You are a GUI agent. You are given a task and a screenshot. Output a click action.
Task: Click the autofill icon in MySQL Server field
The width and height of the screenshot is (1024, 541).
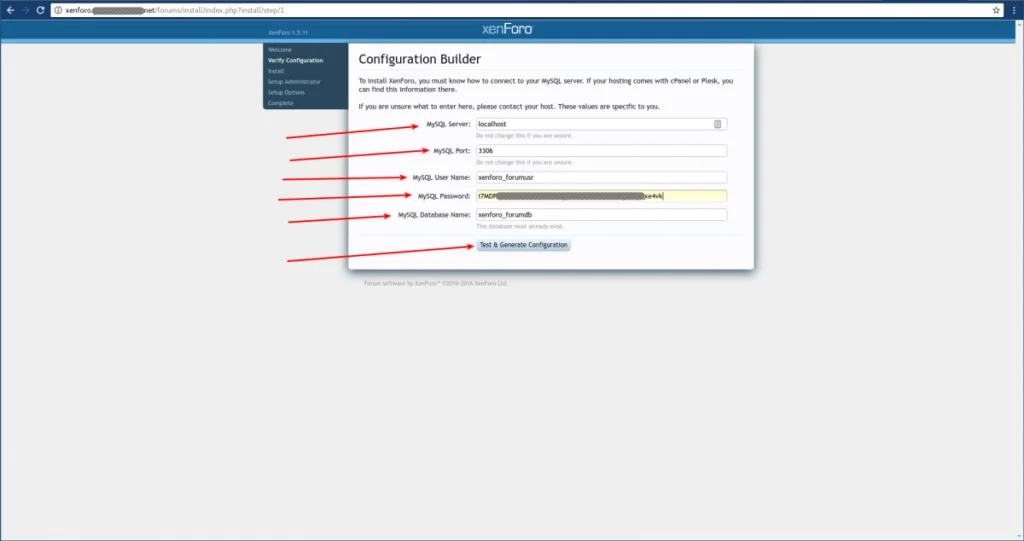pyautogui.click(x=717, y=124)
